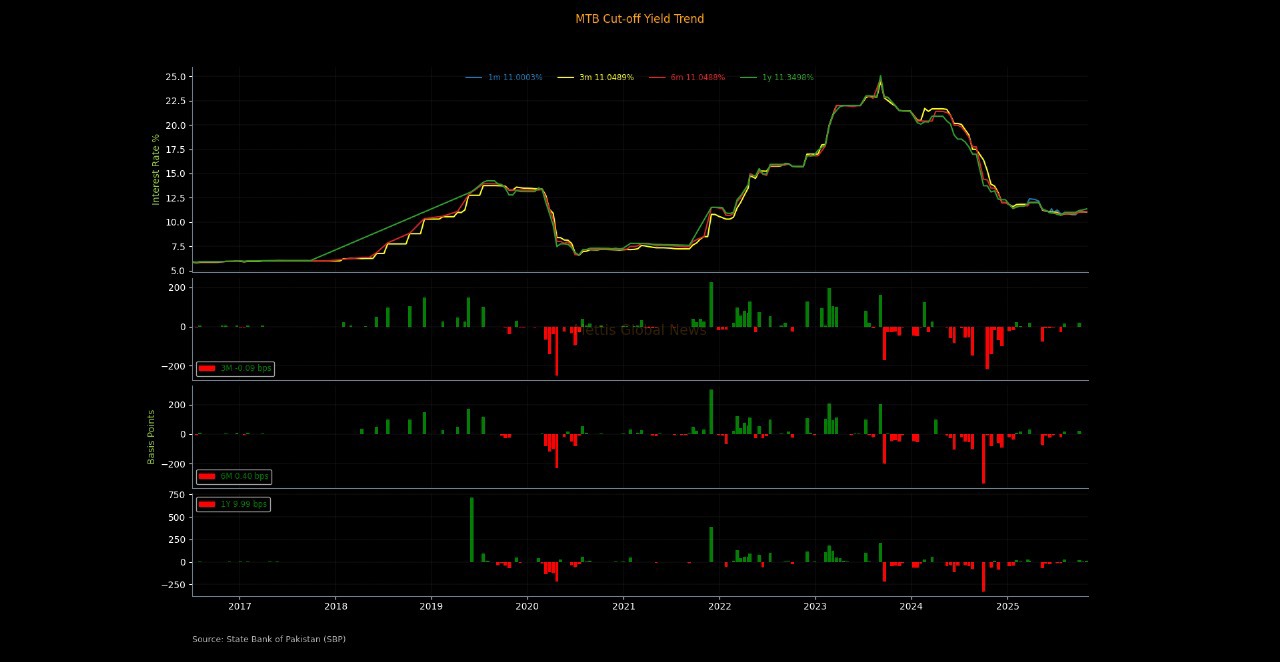The height and width of the screenshot is (662, 1280).
Task: Click the red patch in 1Y bps legend
Action: pyautogui.click(x=207, y=505)
